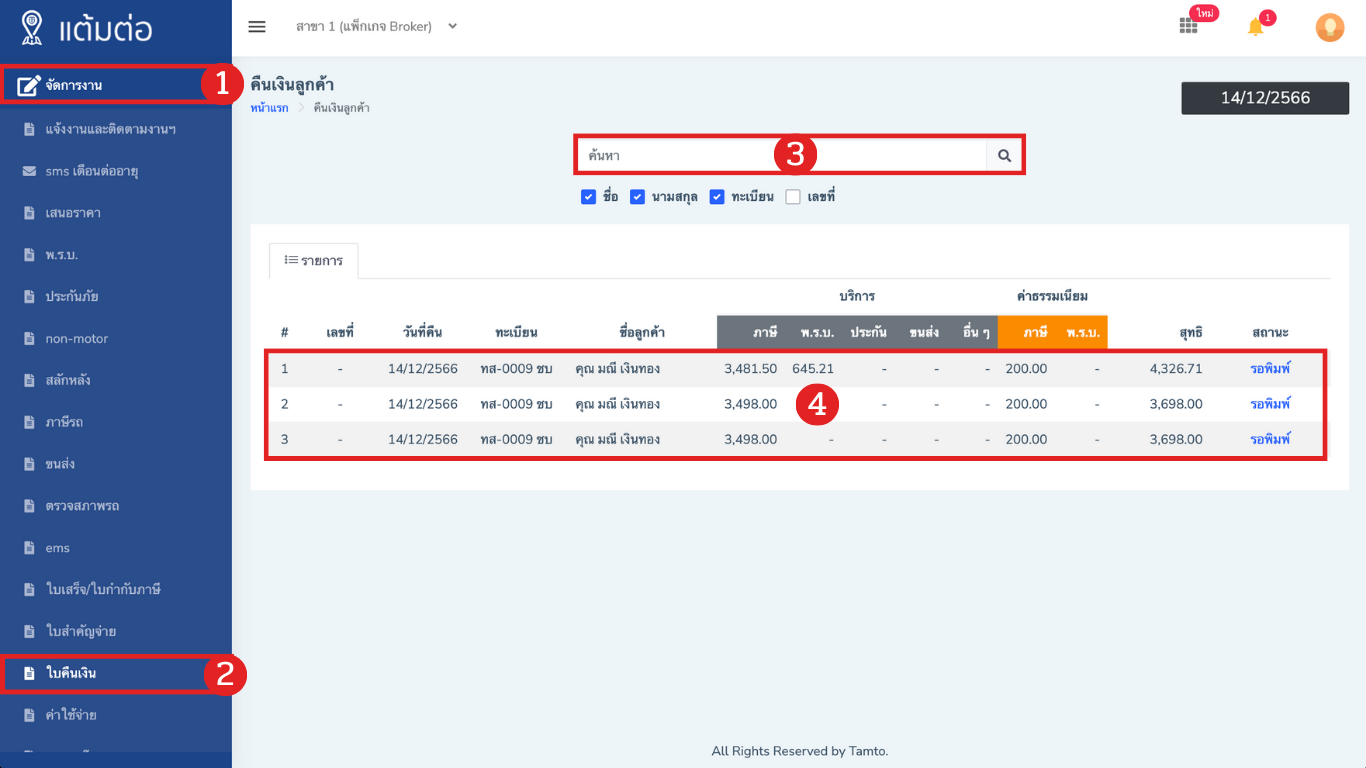The image size is (1366, 768).
Task: Click the 14/12/2566 date button
Action: [x=1265, y=98]
